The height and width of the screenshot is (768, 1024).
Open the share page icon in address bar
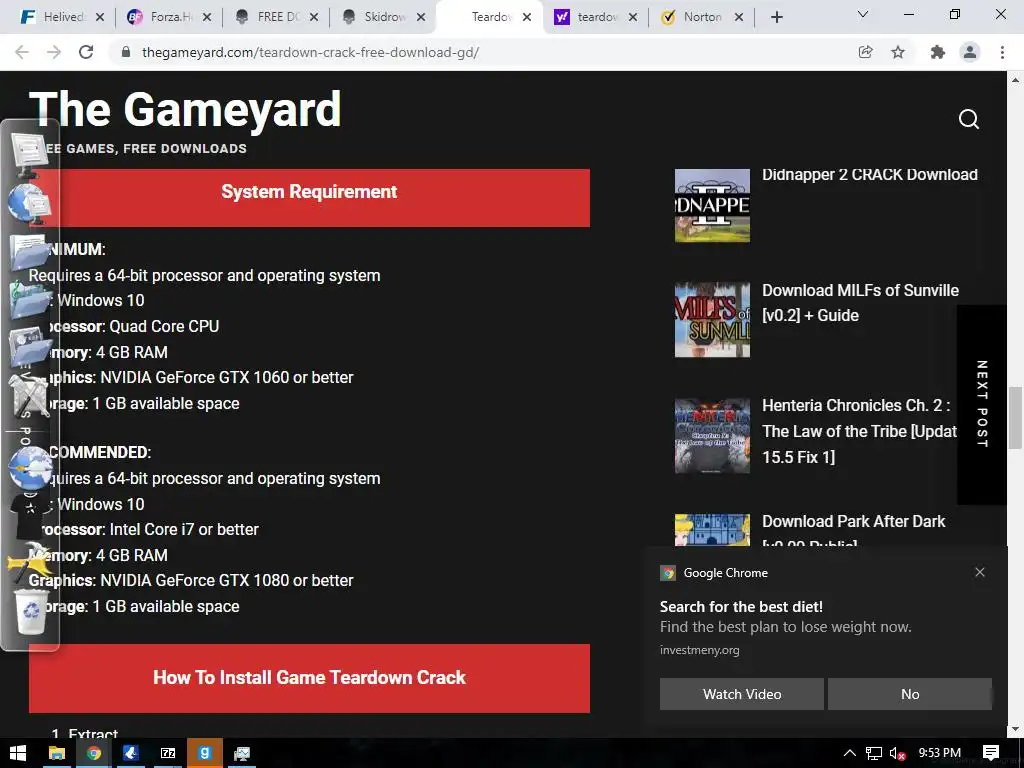pos(865,52)
